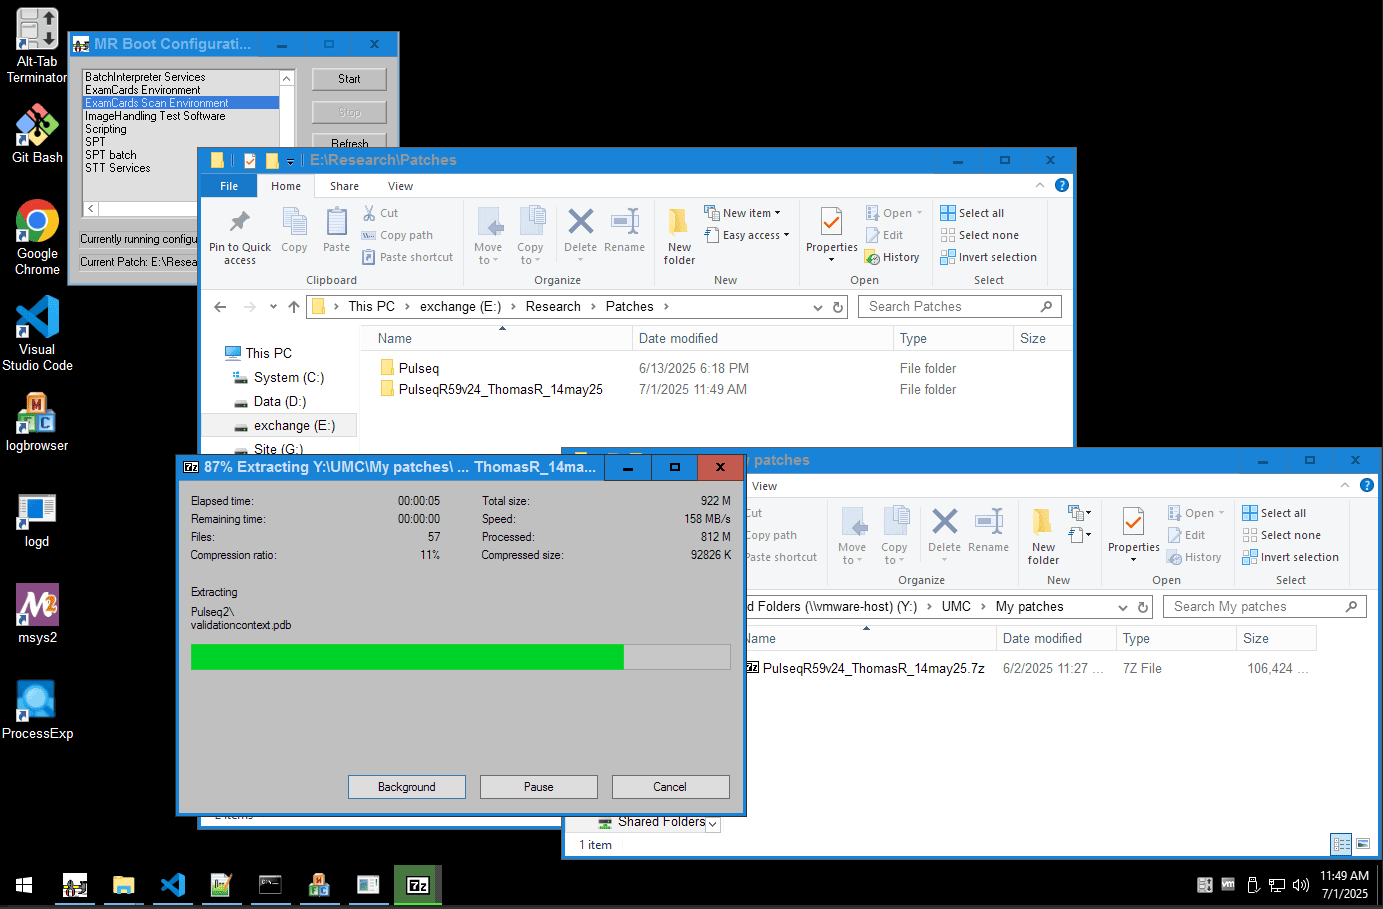This screenshot has width=1383, height=909.
Task: Launch msys2 desktop shortcut
Action: tap(37, 614)
